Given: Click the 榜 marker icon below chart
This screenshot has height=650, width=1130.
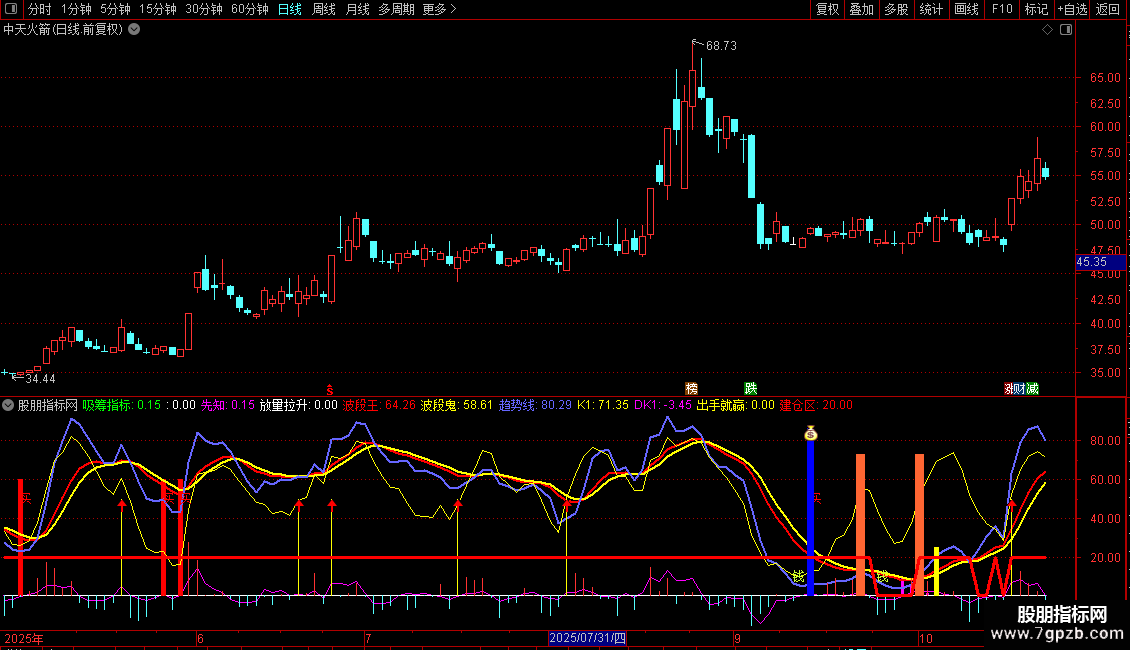Looking at the screenshot, I should coord(691,388).
